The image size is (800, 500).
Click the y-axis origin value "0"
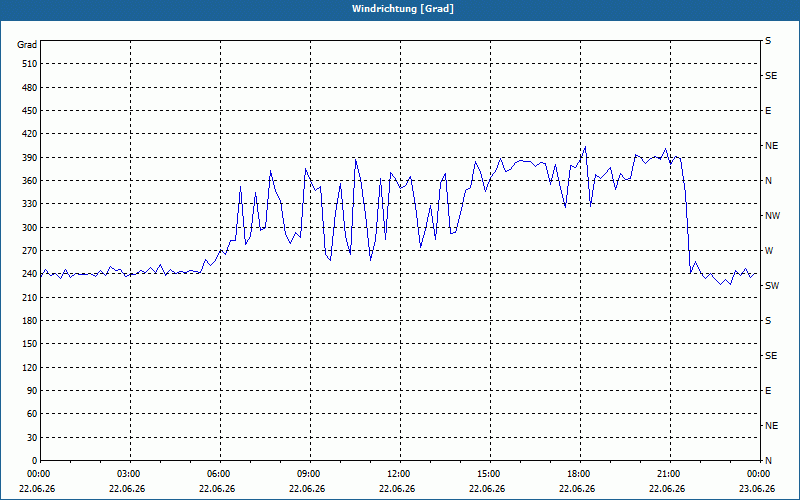(x=34, y=461)
